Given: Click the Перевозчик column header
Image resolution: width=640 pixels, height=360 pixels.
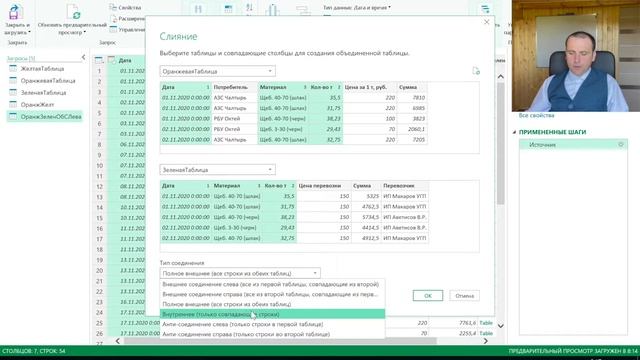Looking at the screenshot, I should 405,186.
